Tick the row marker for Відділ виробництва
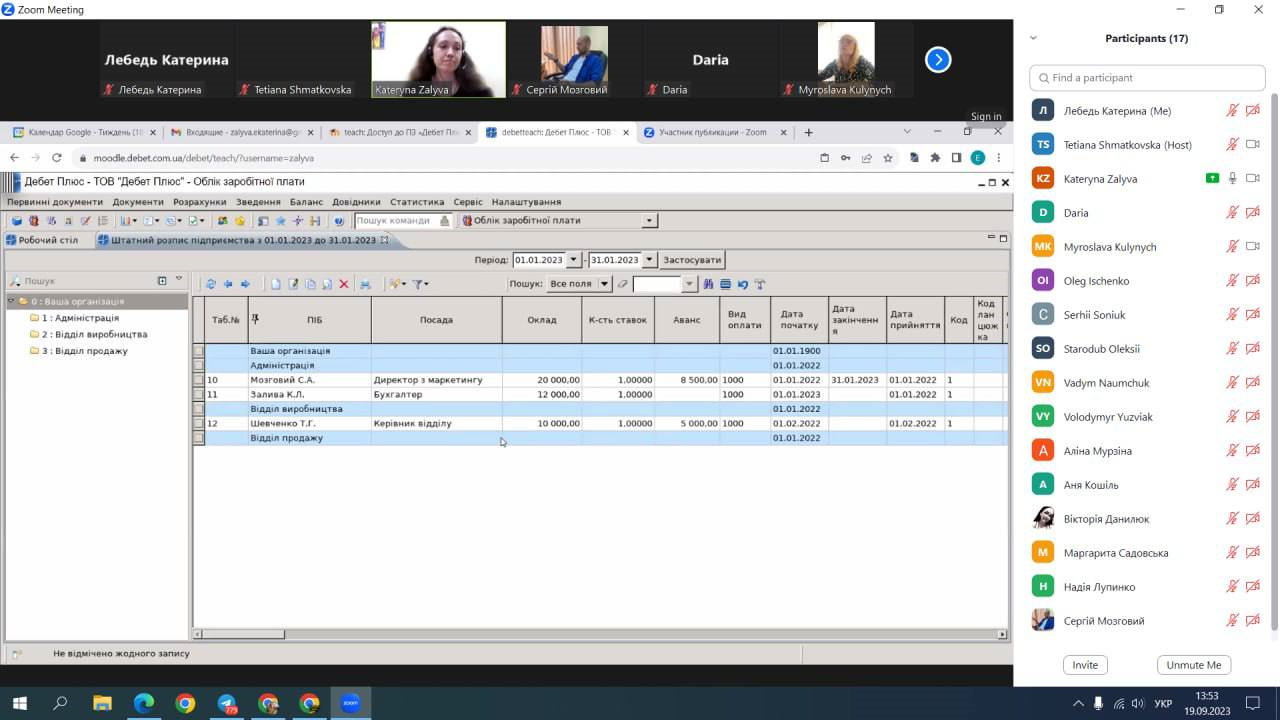 (x=198, y=409)
